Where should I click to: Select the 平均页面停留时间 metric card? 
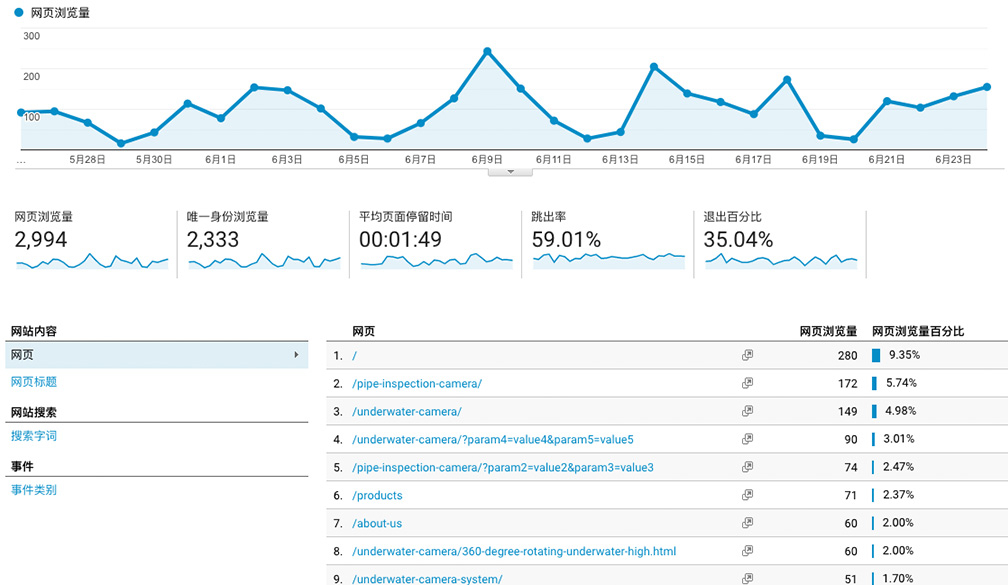point(437,241)
